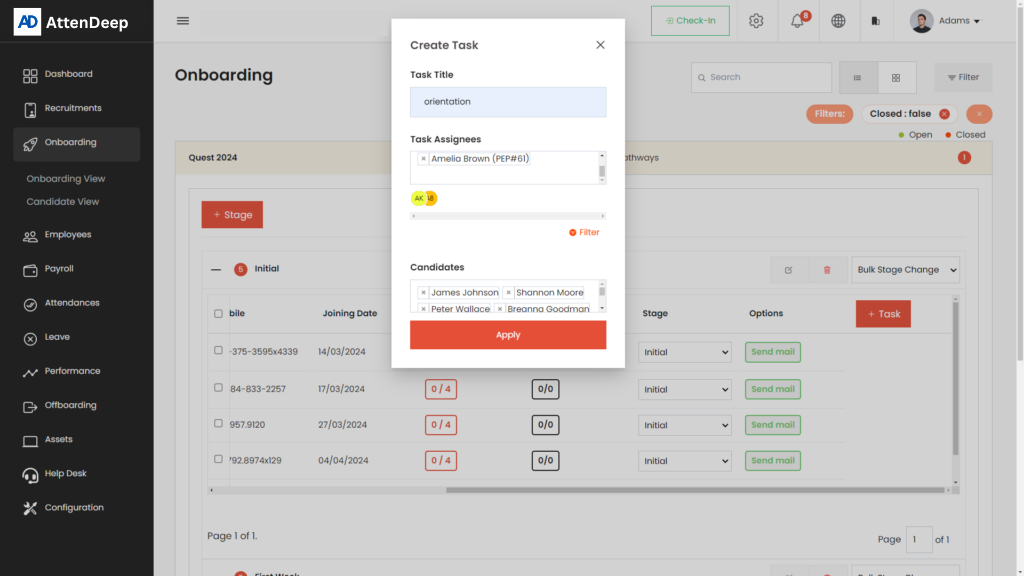1024x576 pixels.
Task: Click the Apply button
Action: pos(508,335)
